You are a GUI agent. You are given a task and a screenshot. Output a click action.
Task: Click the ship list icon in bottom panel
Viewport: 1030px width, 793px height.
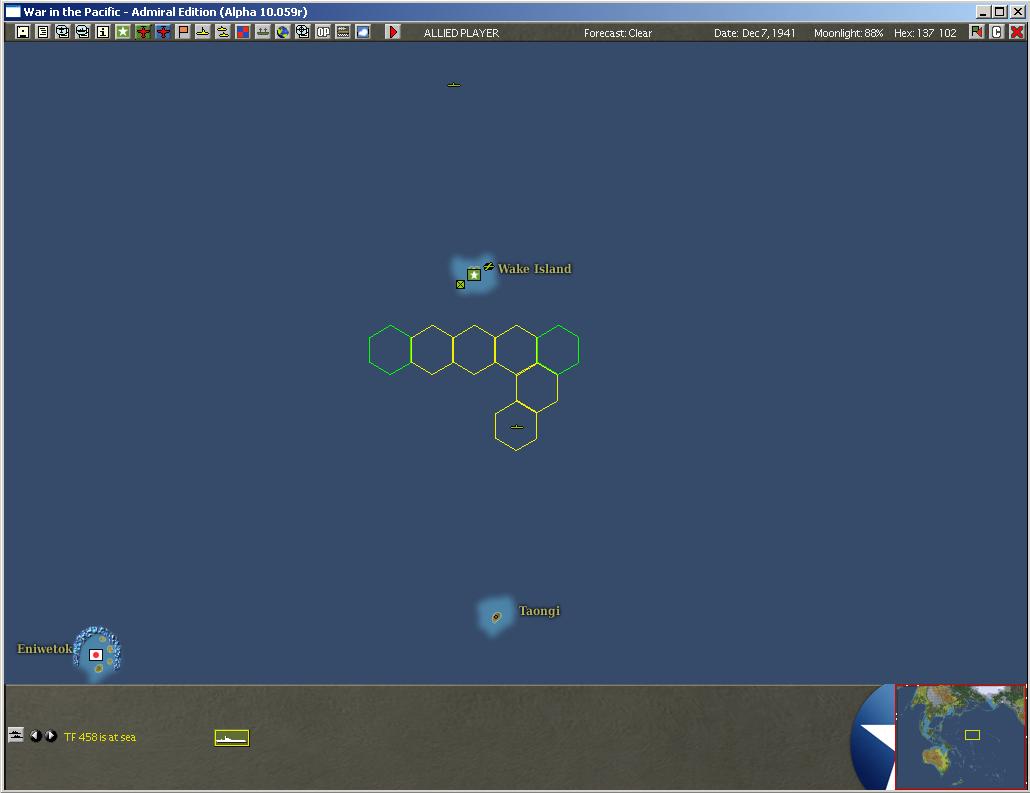tap(16, 735)
